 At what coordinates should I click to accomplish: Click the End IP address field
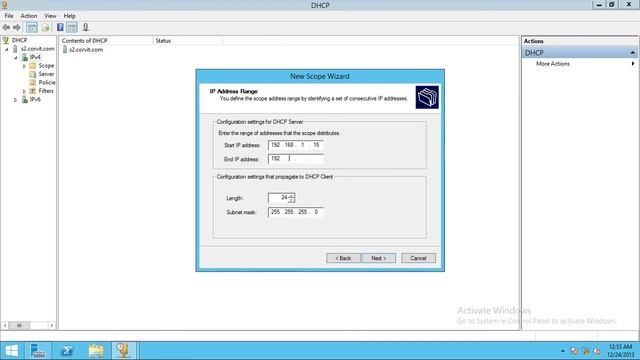[x=296, y=159]
